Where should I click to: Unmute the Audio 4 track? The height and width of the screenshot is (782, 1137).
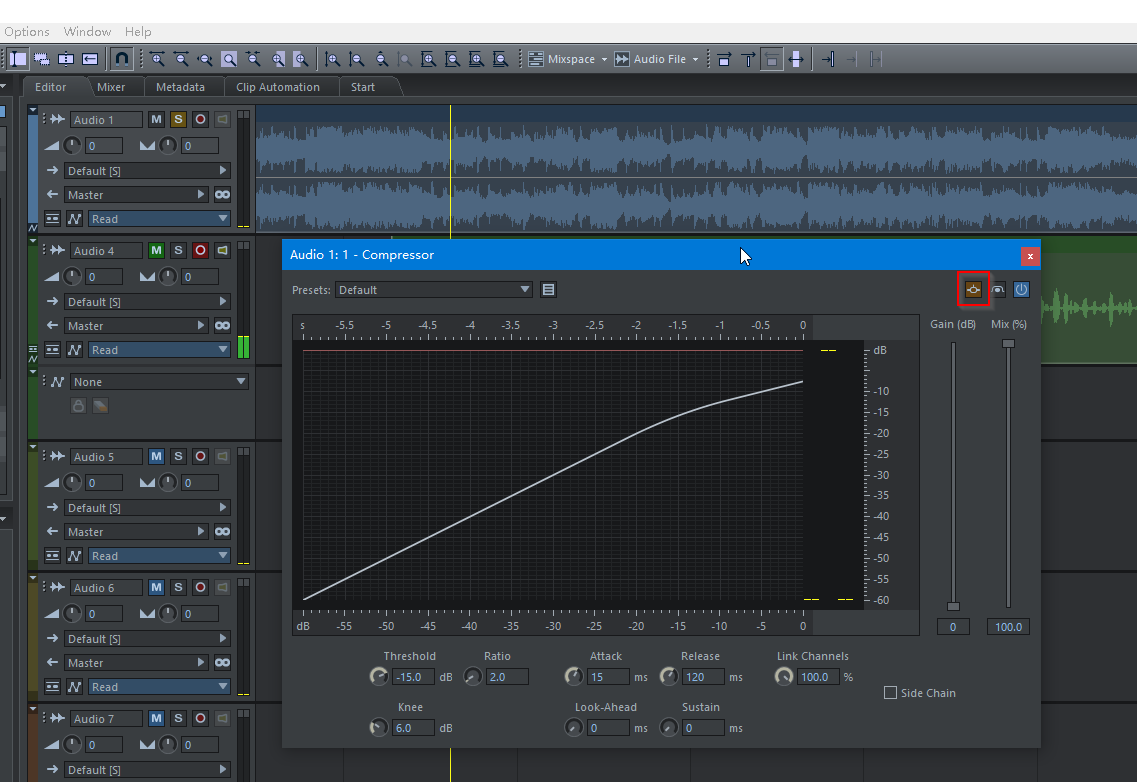156,251
